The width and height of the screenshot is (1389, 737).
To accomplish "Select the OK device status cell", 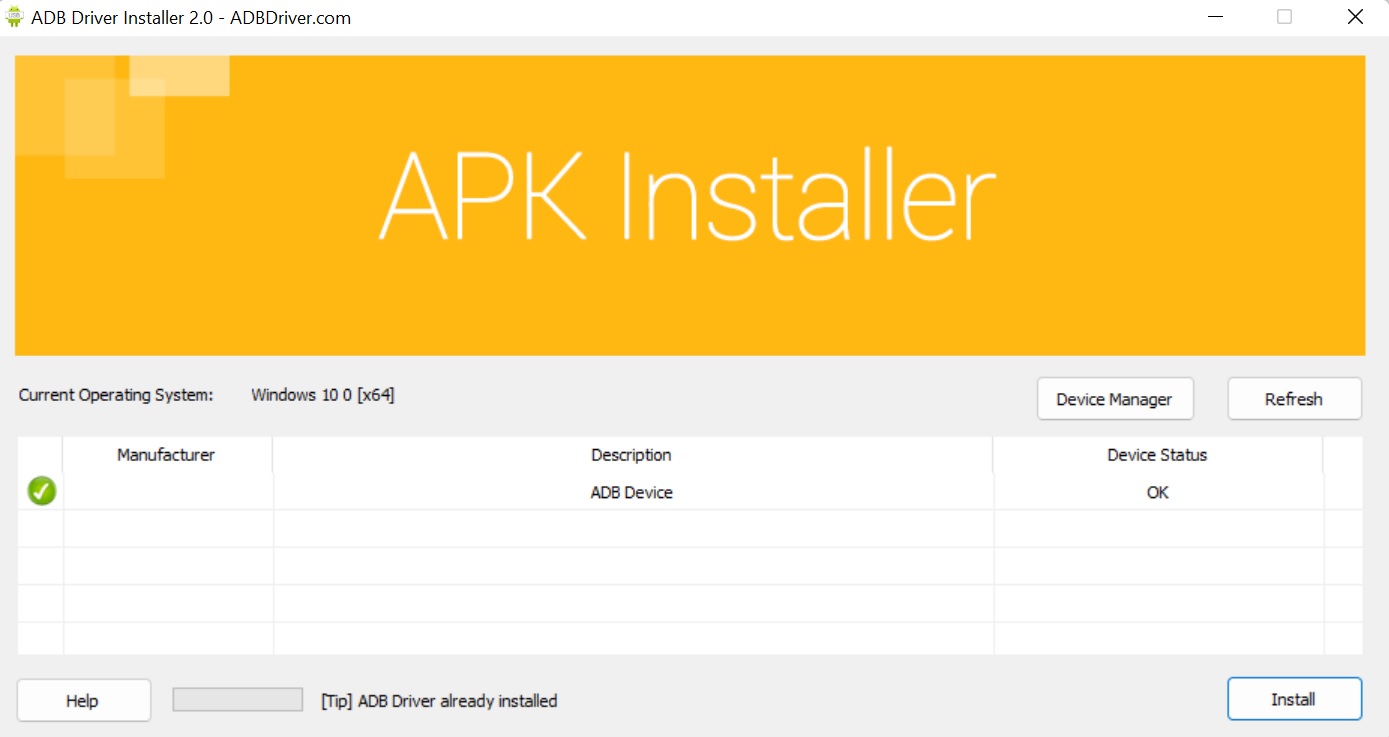I will tap(1158, 492).
